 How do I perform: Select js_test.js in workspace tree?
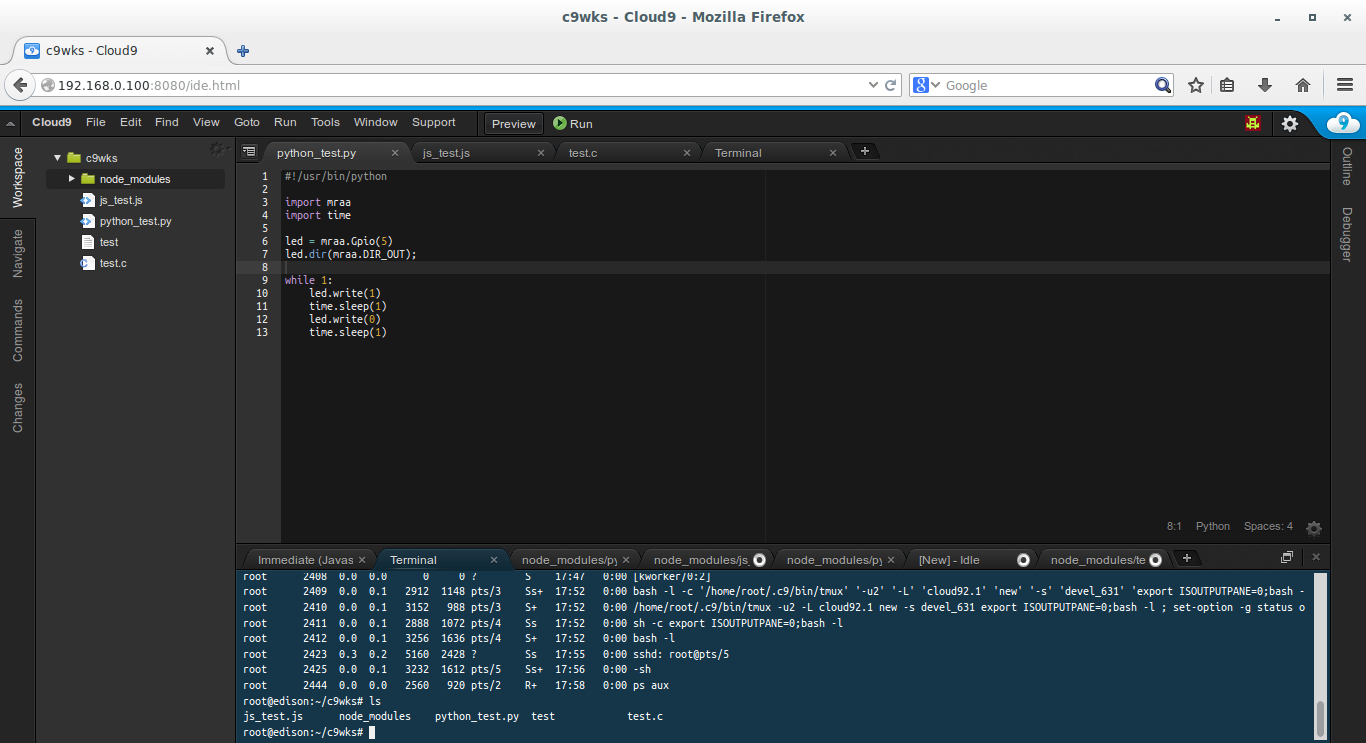121,200
